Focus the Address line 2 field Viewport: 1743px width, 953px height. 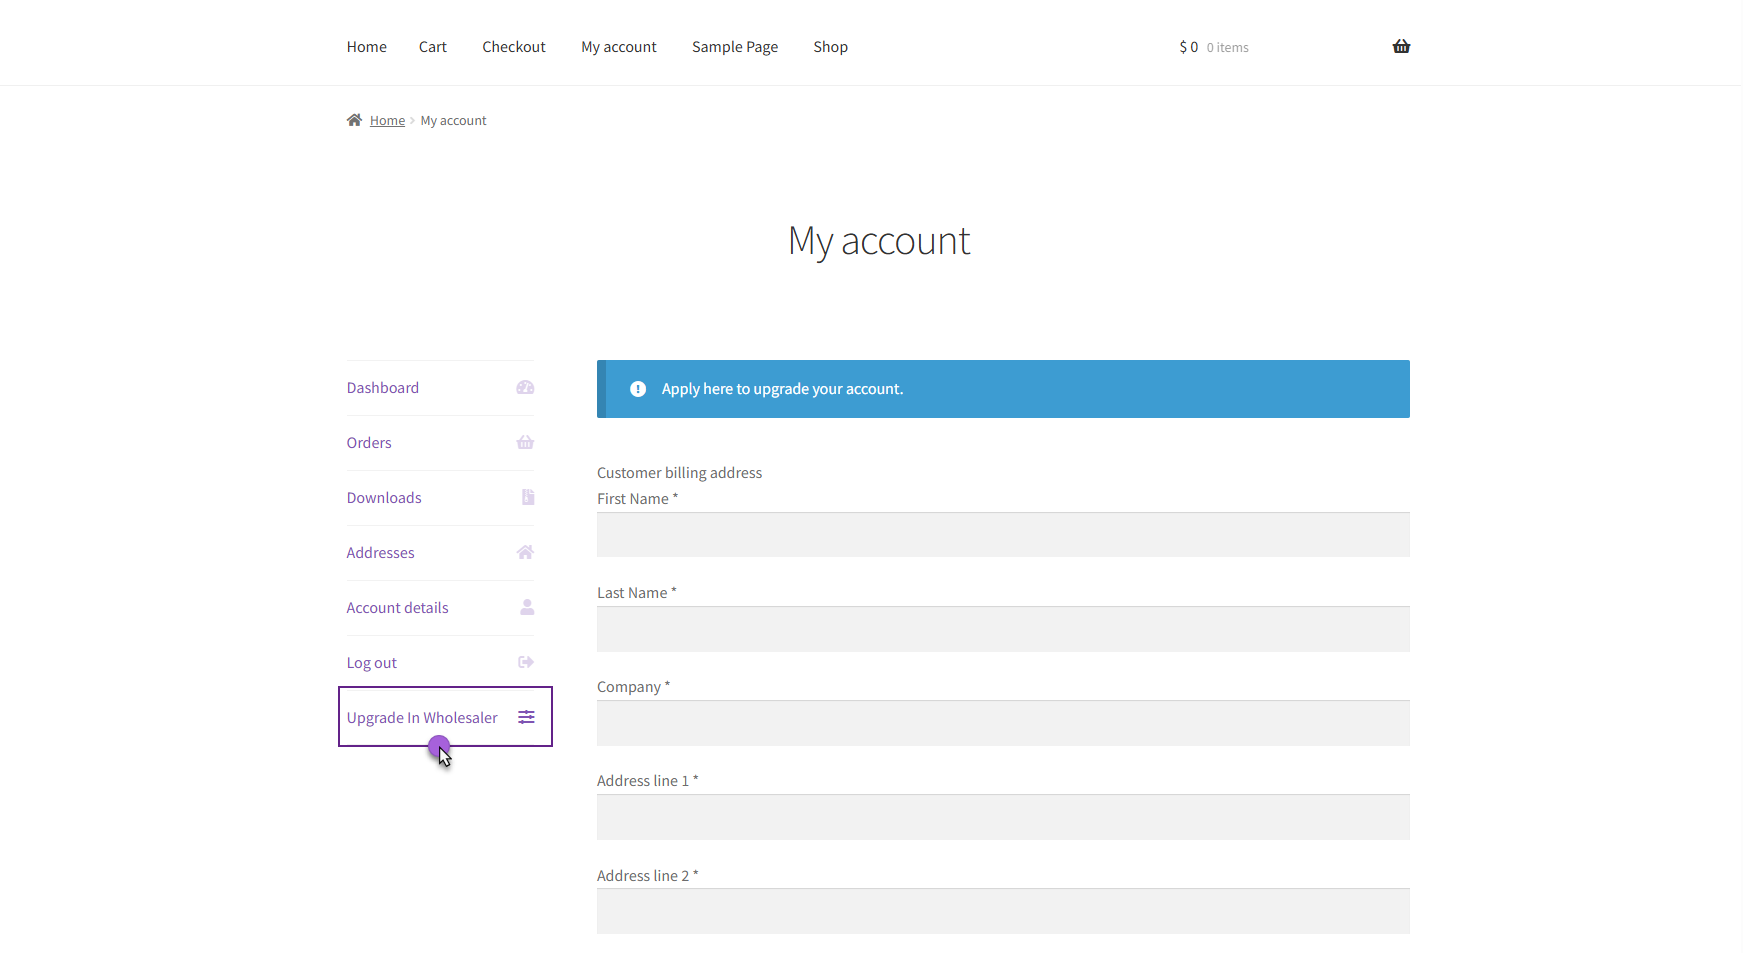point(1003,911)
